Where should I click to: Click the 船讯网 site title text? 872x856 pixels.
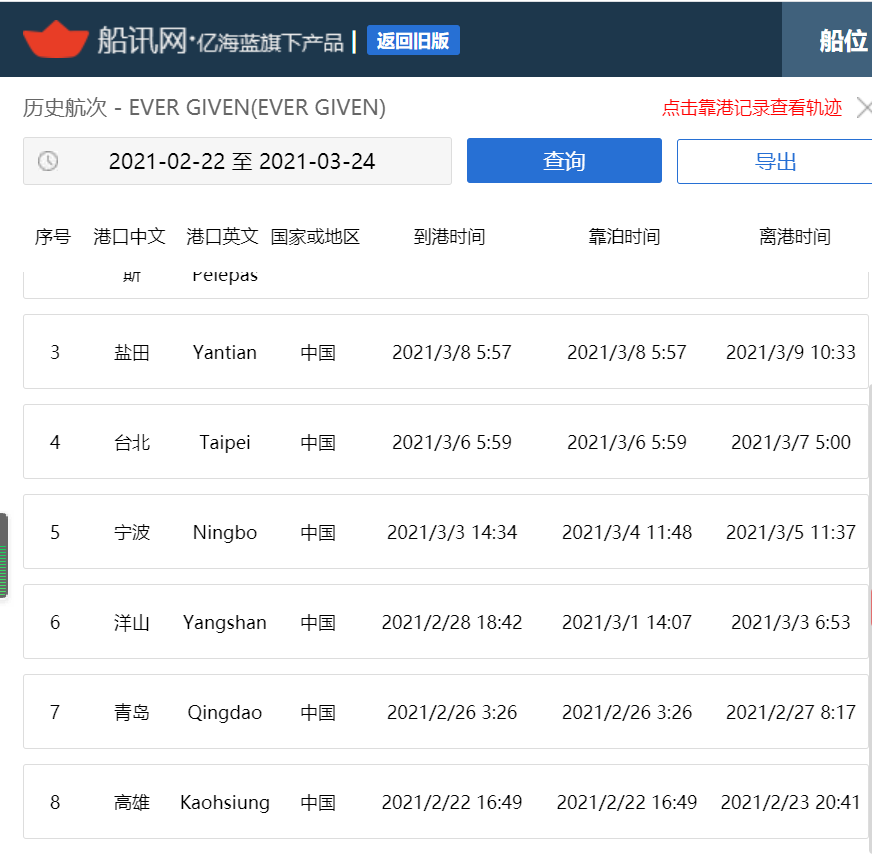(142, 40)
